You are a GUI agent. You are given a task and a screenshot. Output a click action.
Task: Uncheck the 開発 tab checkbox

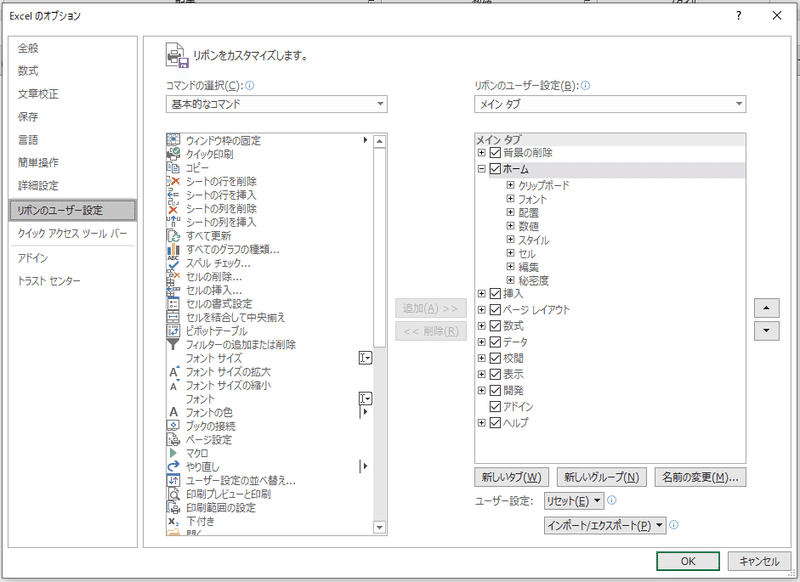[495, 390]
